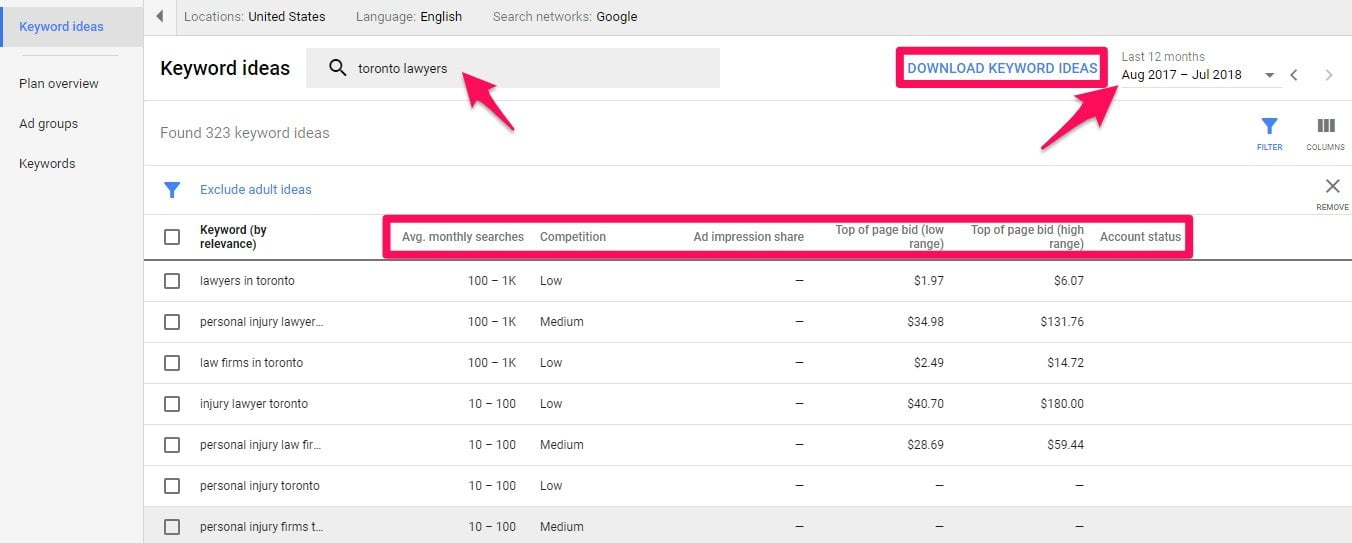The height and width of the screenshot is (543, 1352).
Task: Collapse the sidebar with the left arrow icon
Action: point(160,16)
